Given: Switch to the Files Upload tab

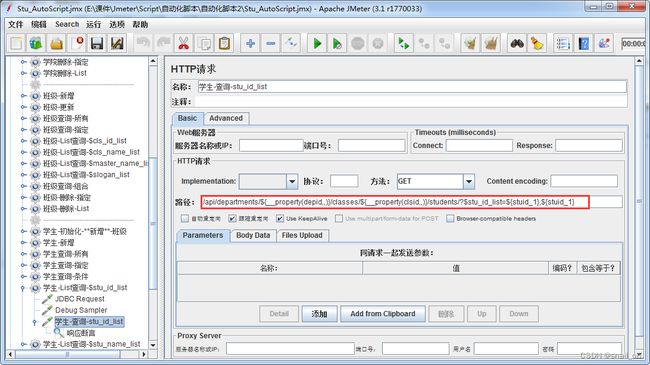Looking at the screenshot, I should coord(302,235).
